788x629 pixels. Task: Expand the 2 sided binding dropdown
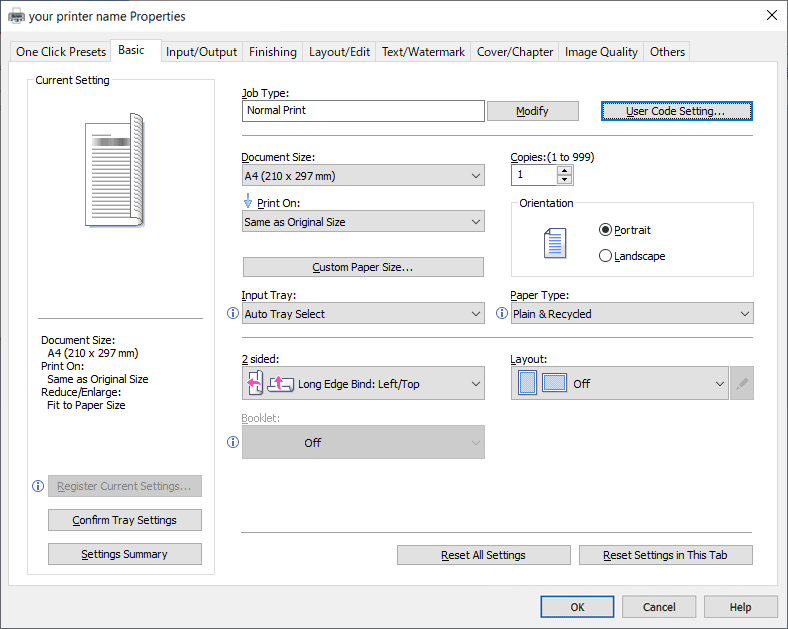click(363, 383)
